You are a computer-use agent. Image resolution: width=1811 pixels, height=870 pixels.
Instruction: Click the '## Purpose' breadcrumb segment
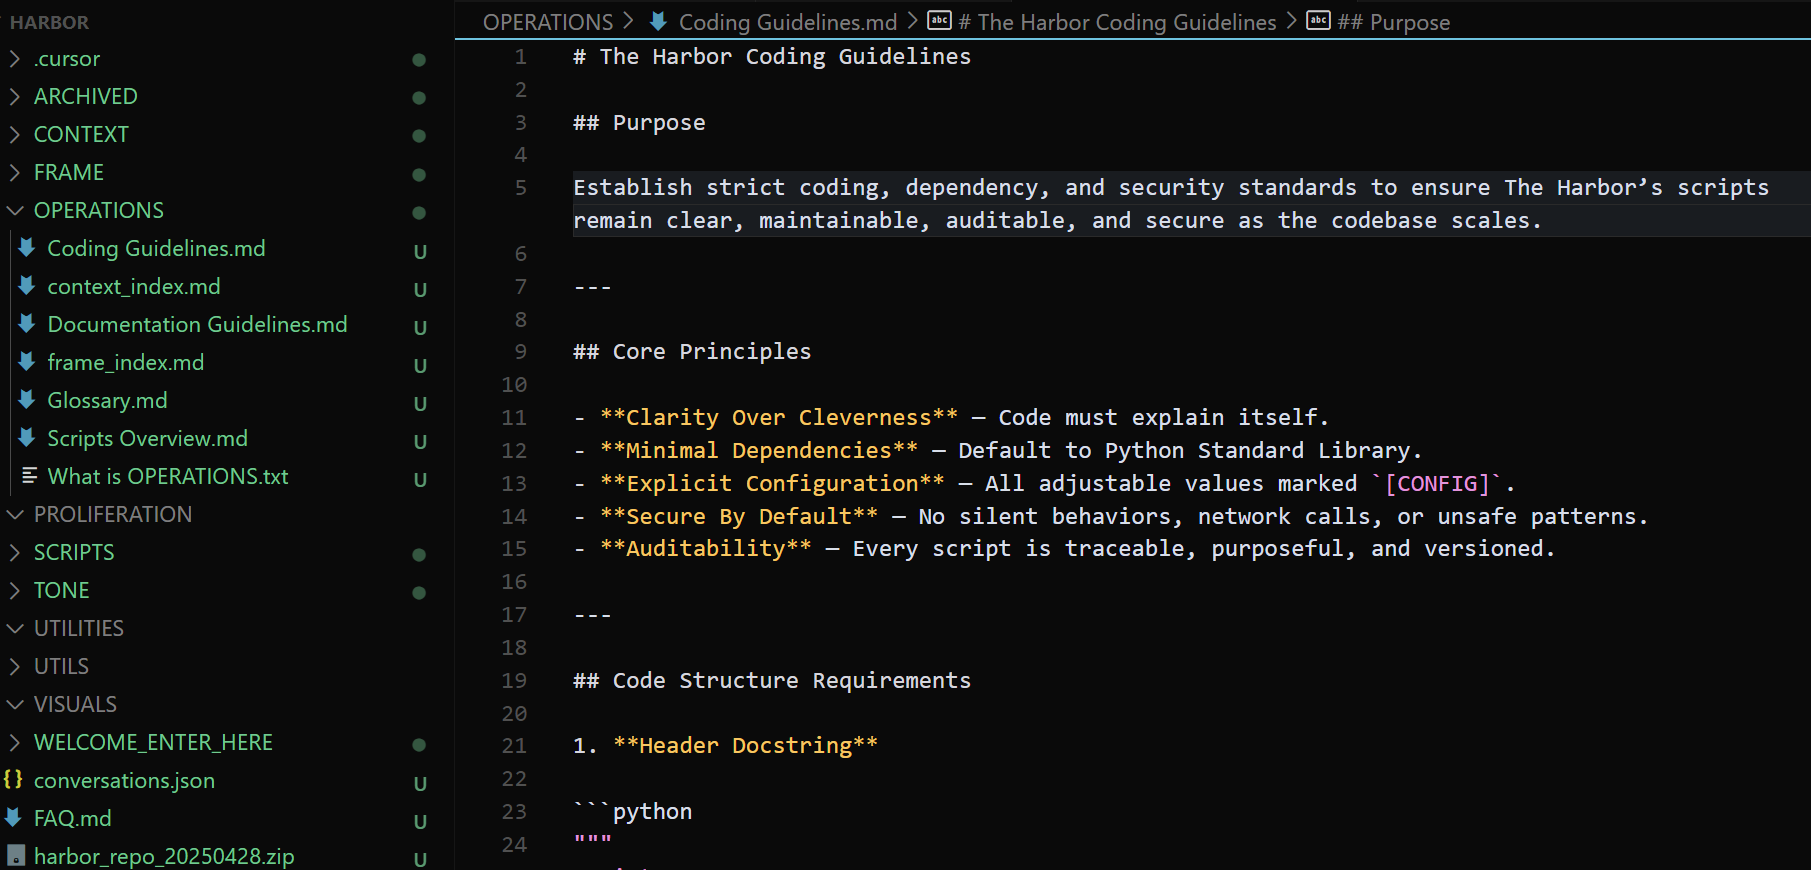point(1393,22)
